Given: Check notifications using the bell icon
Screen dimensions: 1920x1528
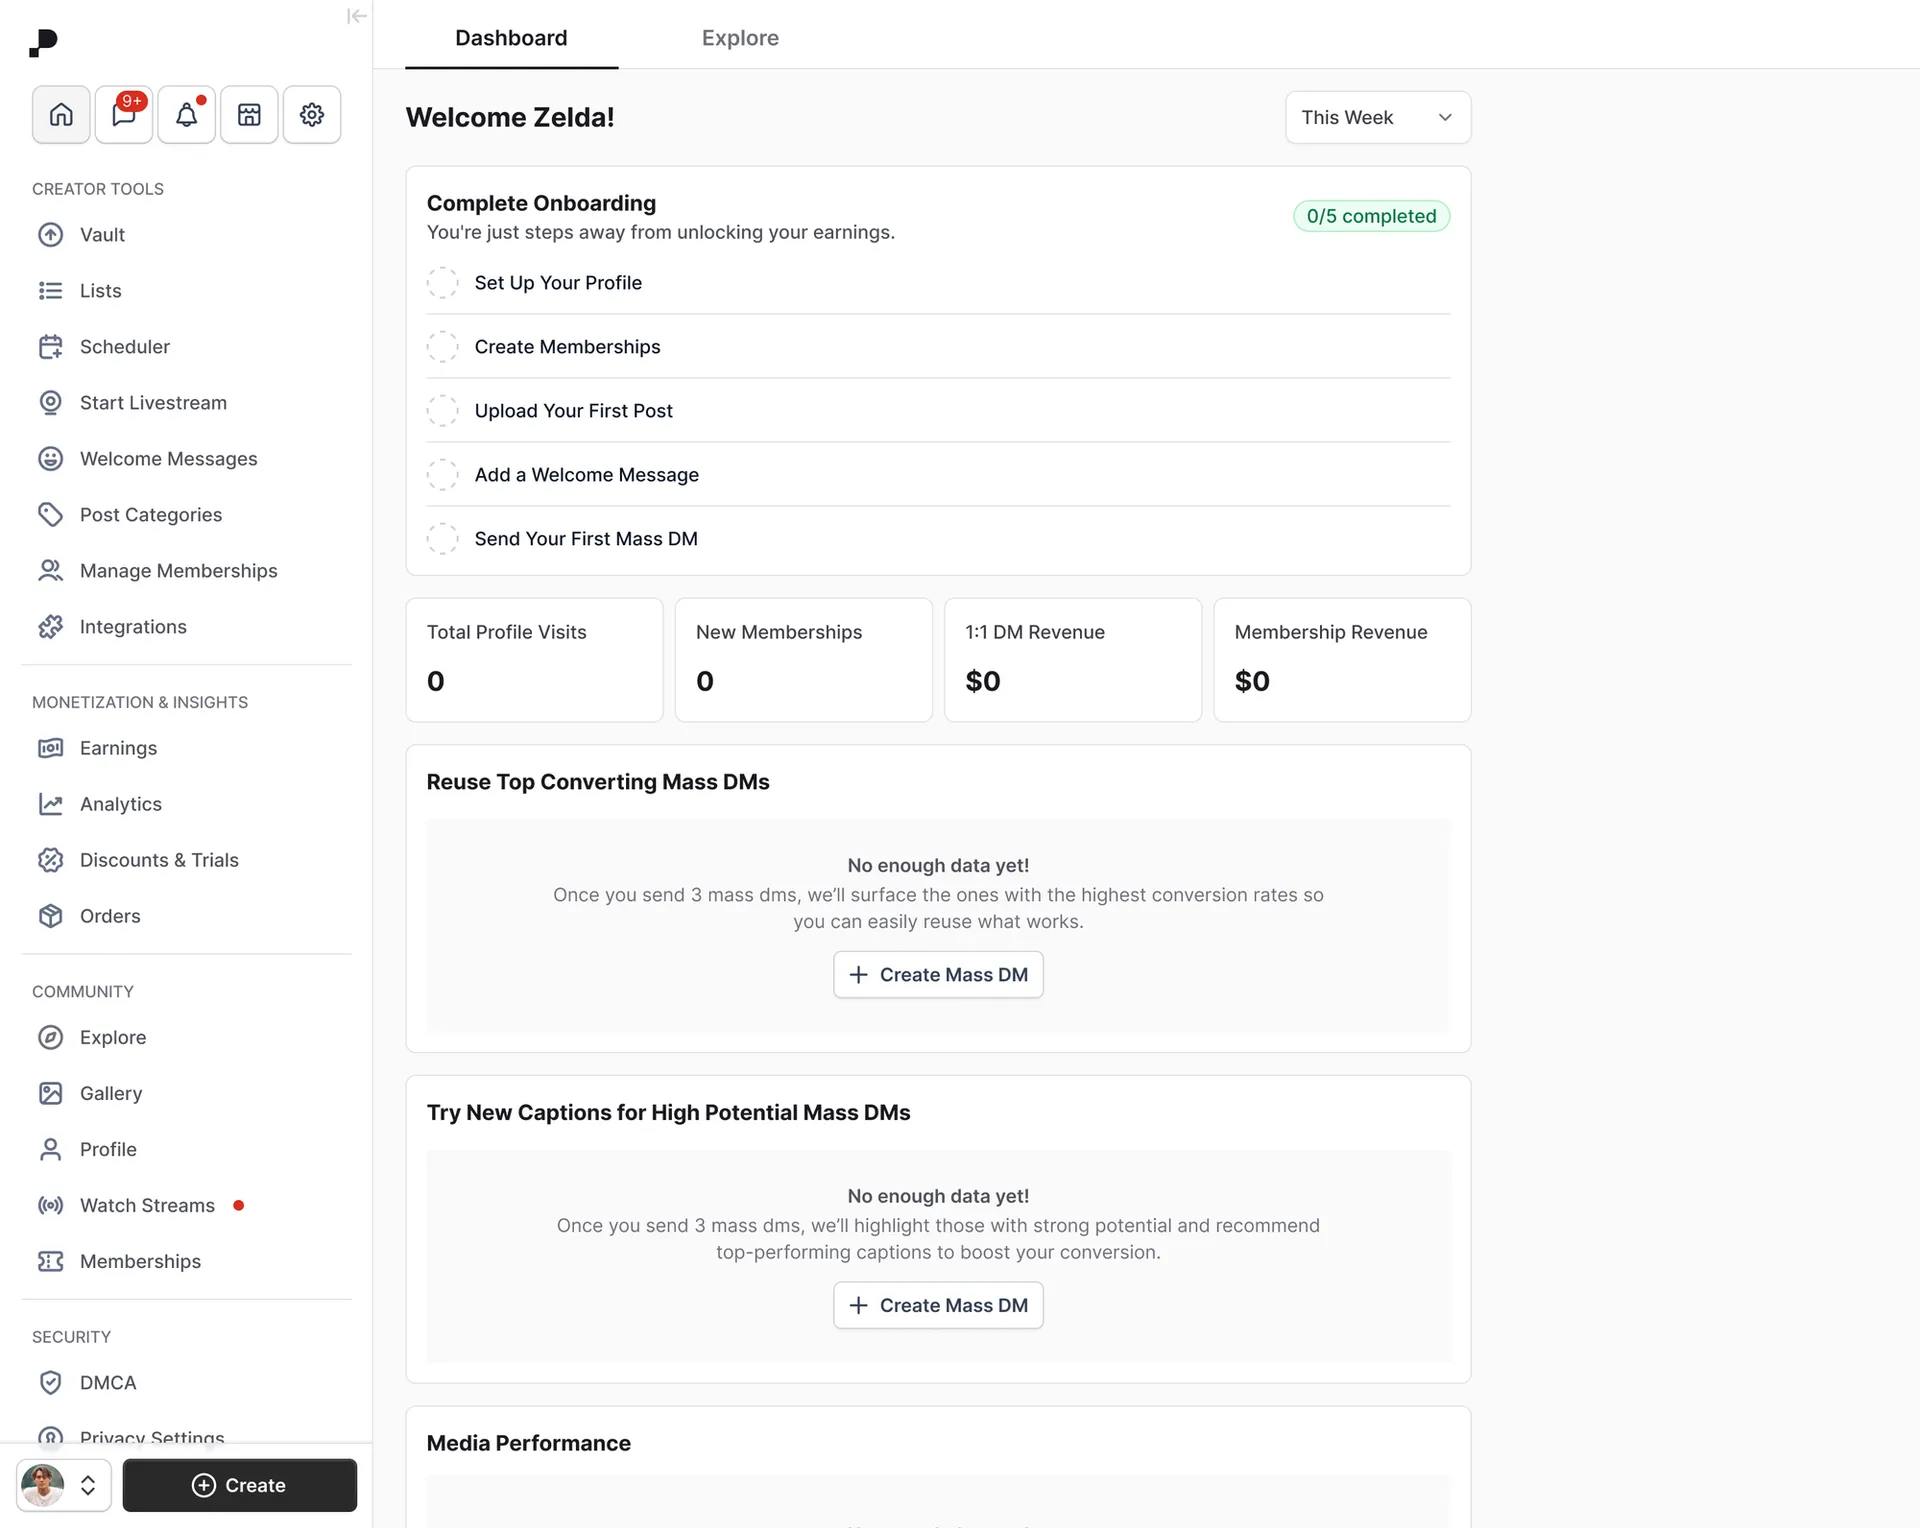Looking at the screenshot, I should (186, 114).
